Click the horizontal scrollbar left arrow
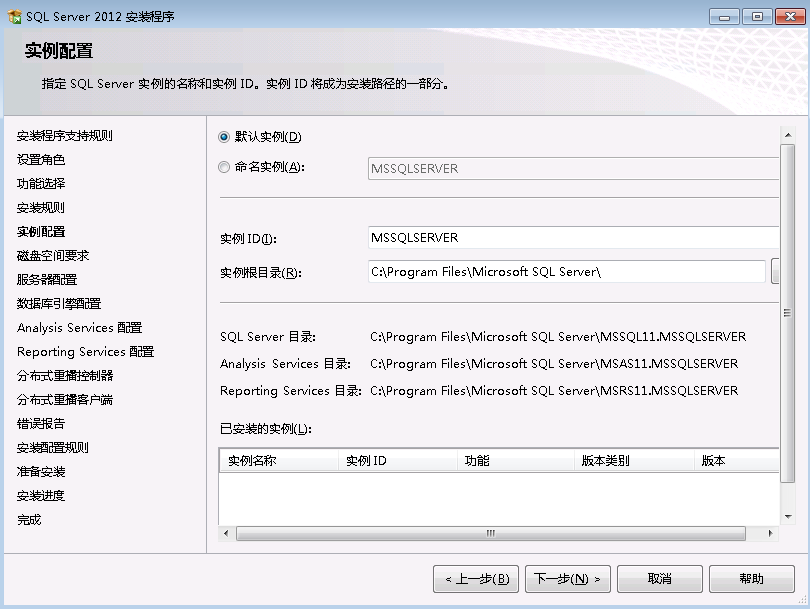This screenshot has width=810, height=609. coord(226,533)
